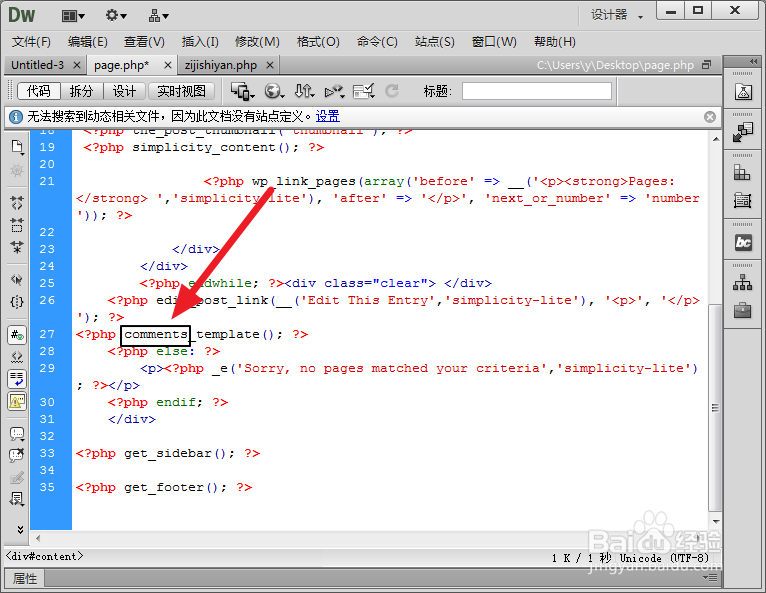This screenshot has width=766, height=593.
Task: Toggle Syntax Error Alerts in info bar
Action: (x=17, y=402)
